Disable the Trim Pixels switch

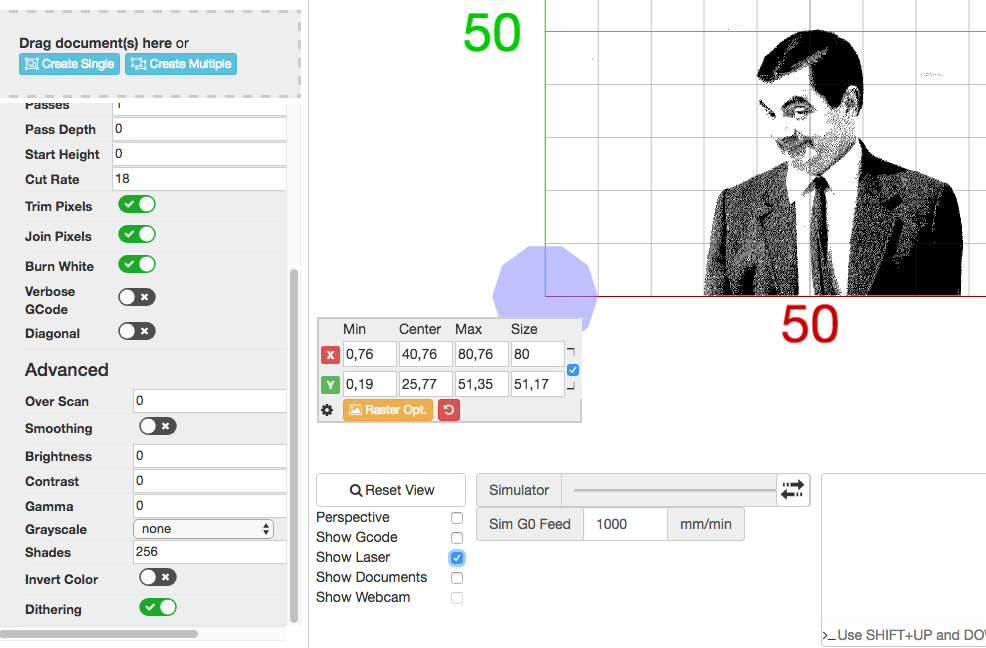pos(137,204)
